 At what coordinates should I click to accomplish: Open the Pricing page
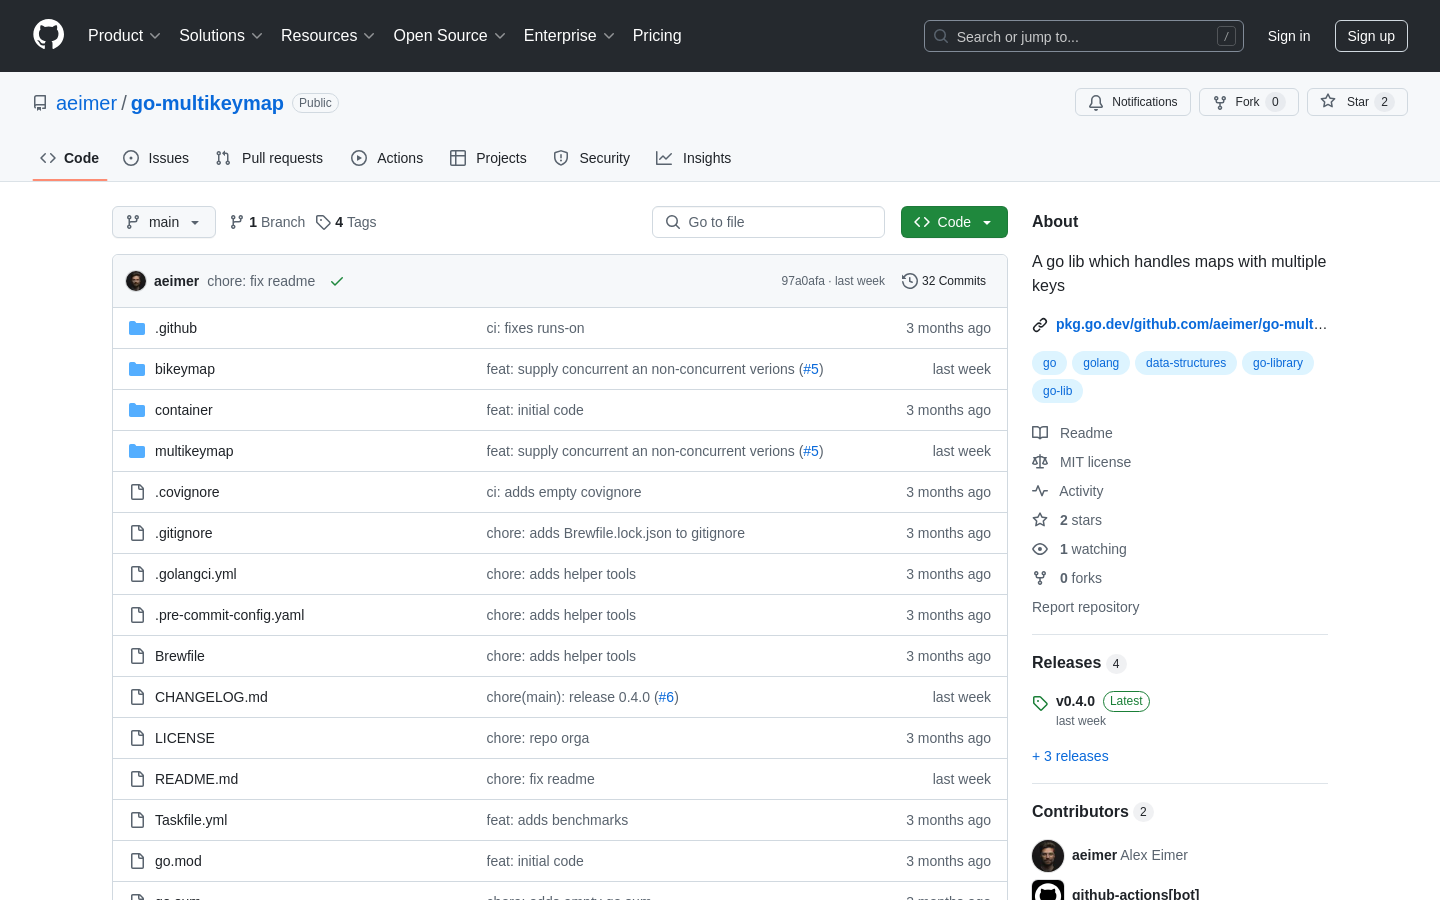pos(657,36)
